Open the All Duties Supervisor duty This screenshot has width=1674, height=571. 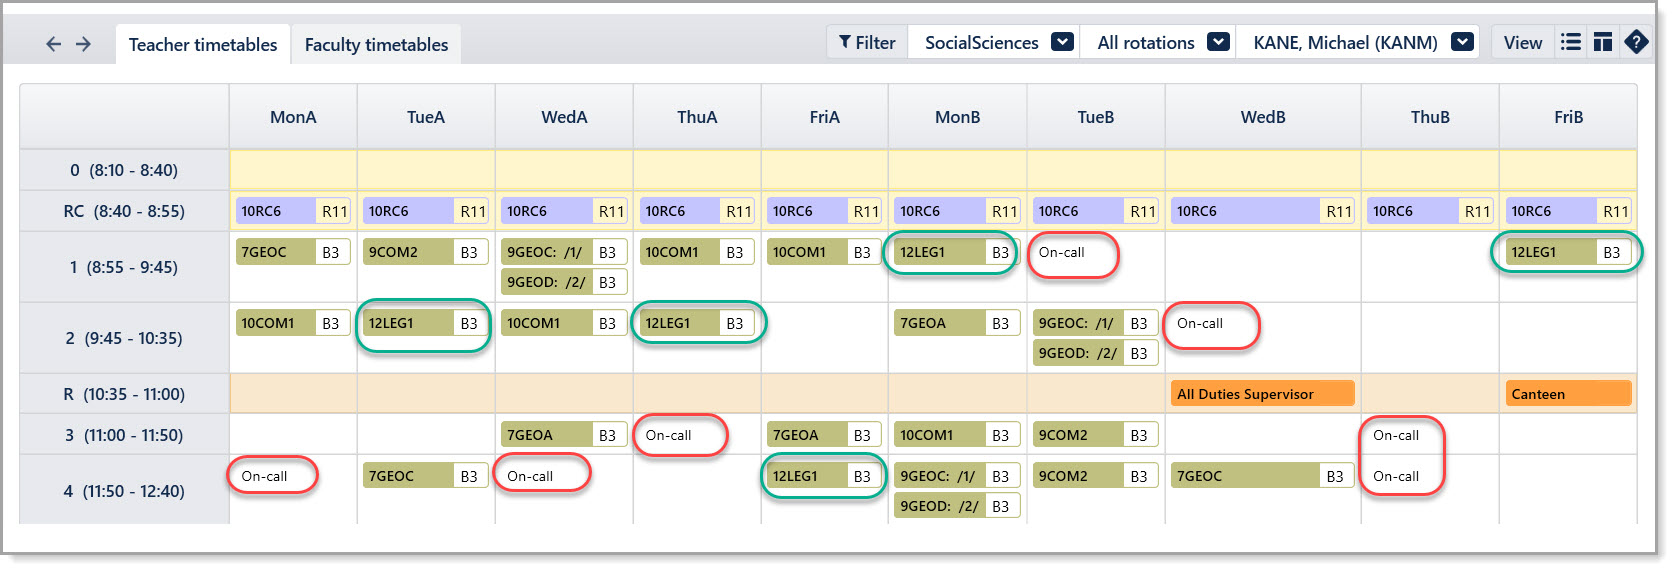1262,394
